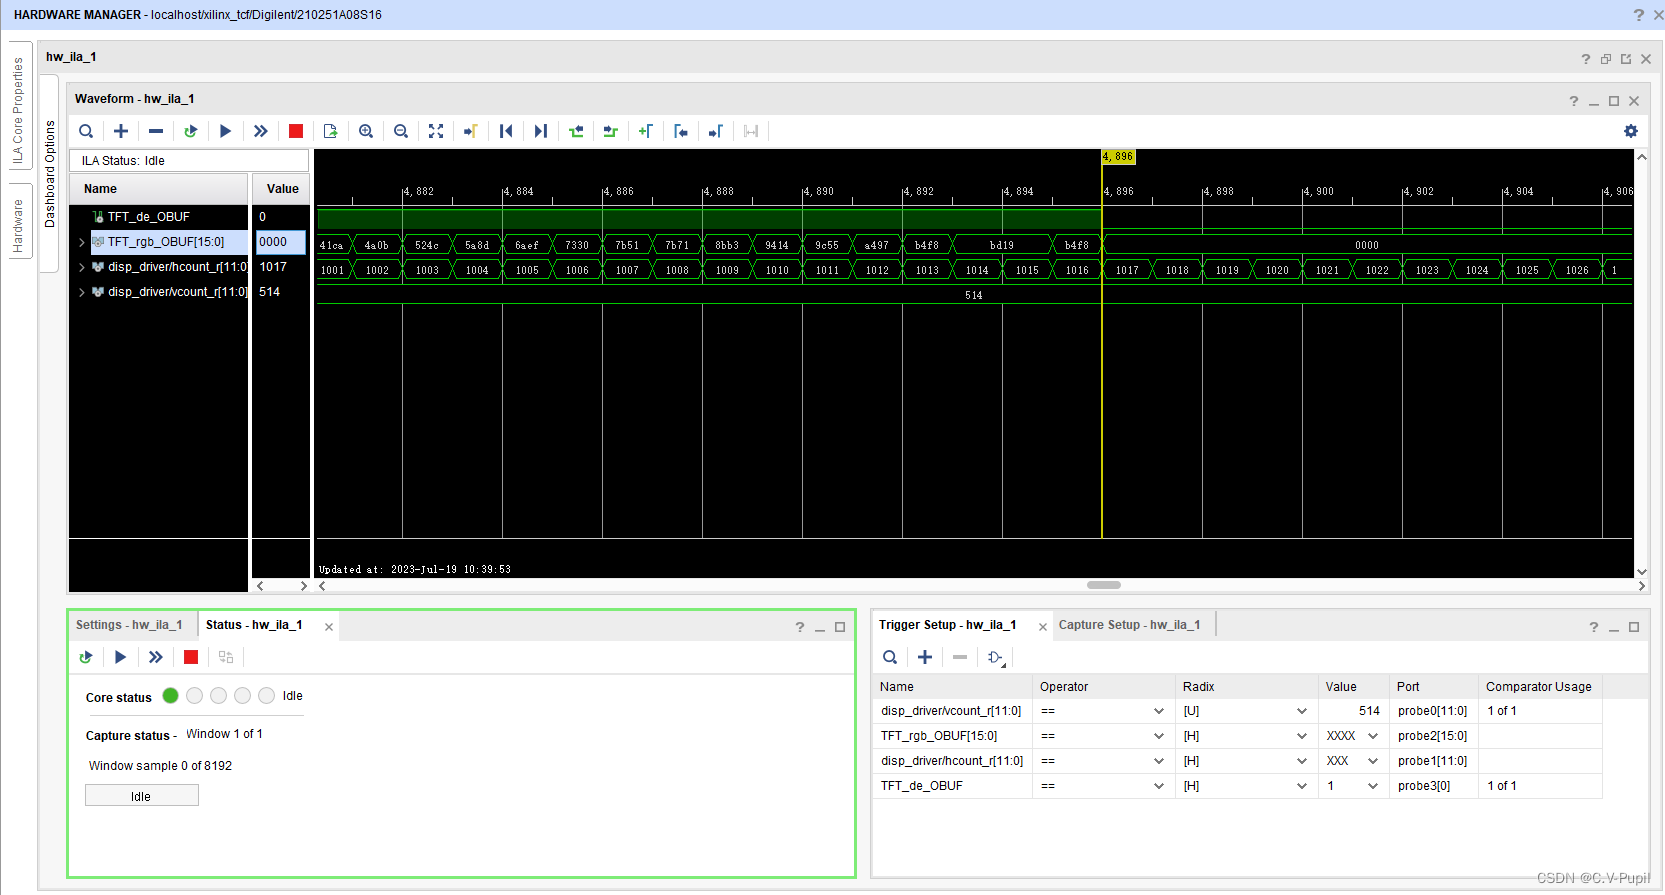
Task: Add probe to Trigger Setup
Action: (925, 657)
